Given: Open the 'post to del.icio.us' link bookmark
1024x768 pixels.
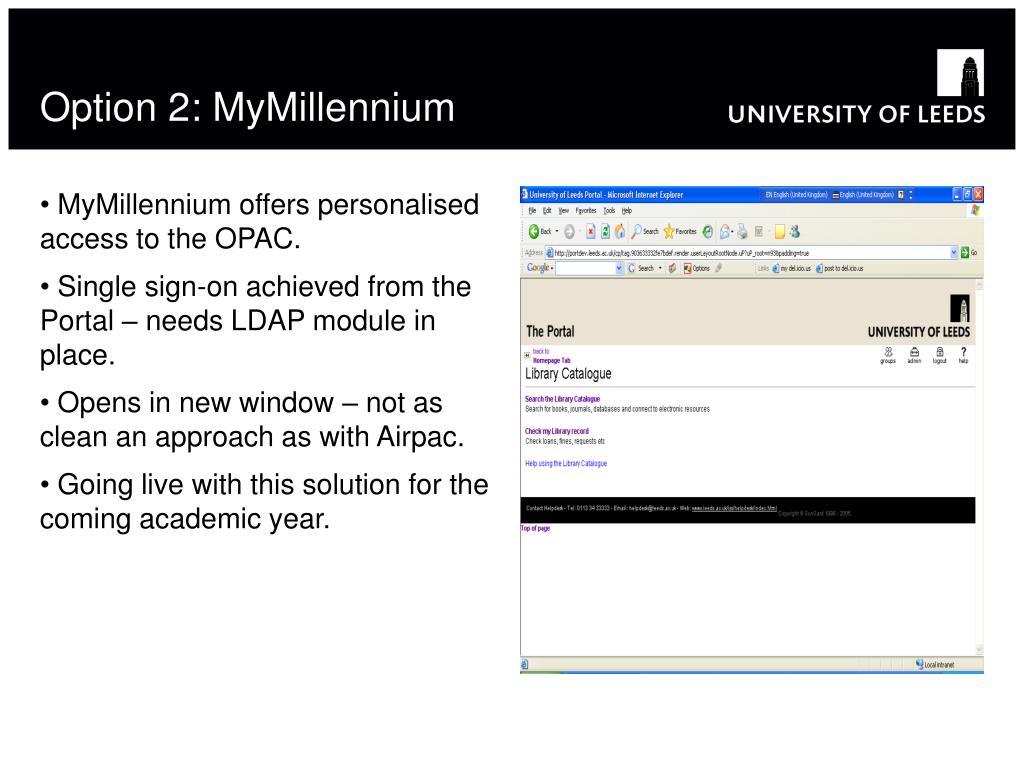Looking at the screenshot, I should coord(840,268).
